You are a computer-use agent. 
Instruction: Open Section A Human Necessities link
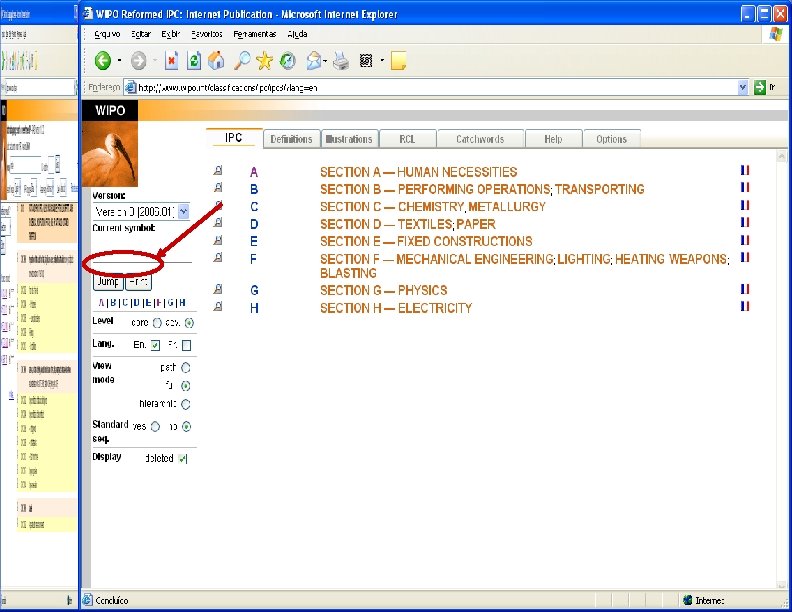click(418, 172)
